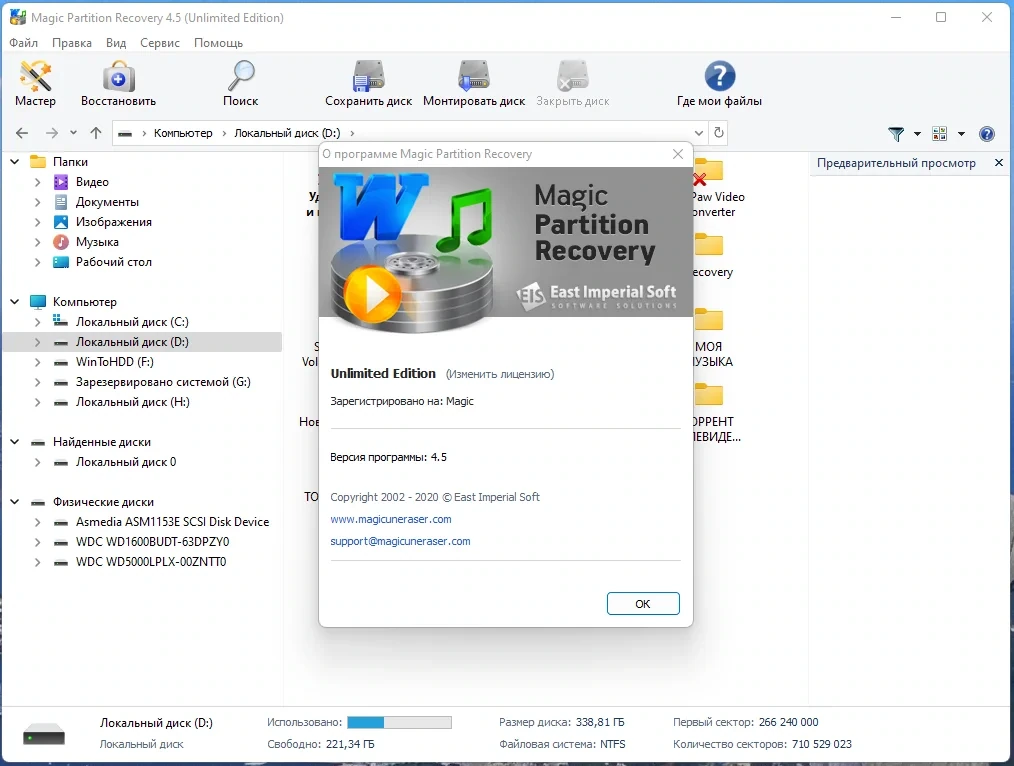The width and height of the screenshot is (1014, 766).
Task: Click Размер диска: 338,81 ГБ text
Action: click(x=561, y=722)
